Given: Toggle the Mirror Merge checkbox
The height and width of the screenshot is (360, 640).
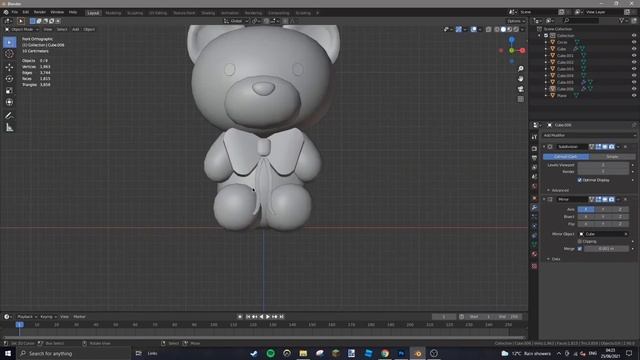Looking at the screenshot, I should click(x=580, y=249).
